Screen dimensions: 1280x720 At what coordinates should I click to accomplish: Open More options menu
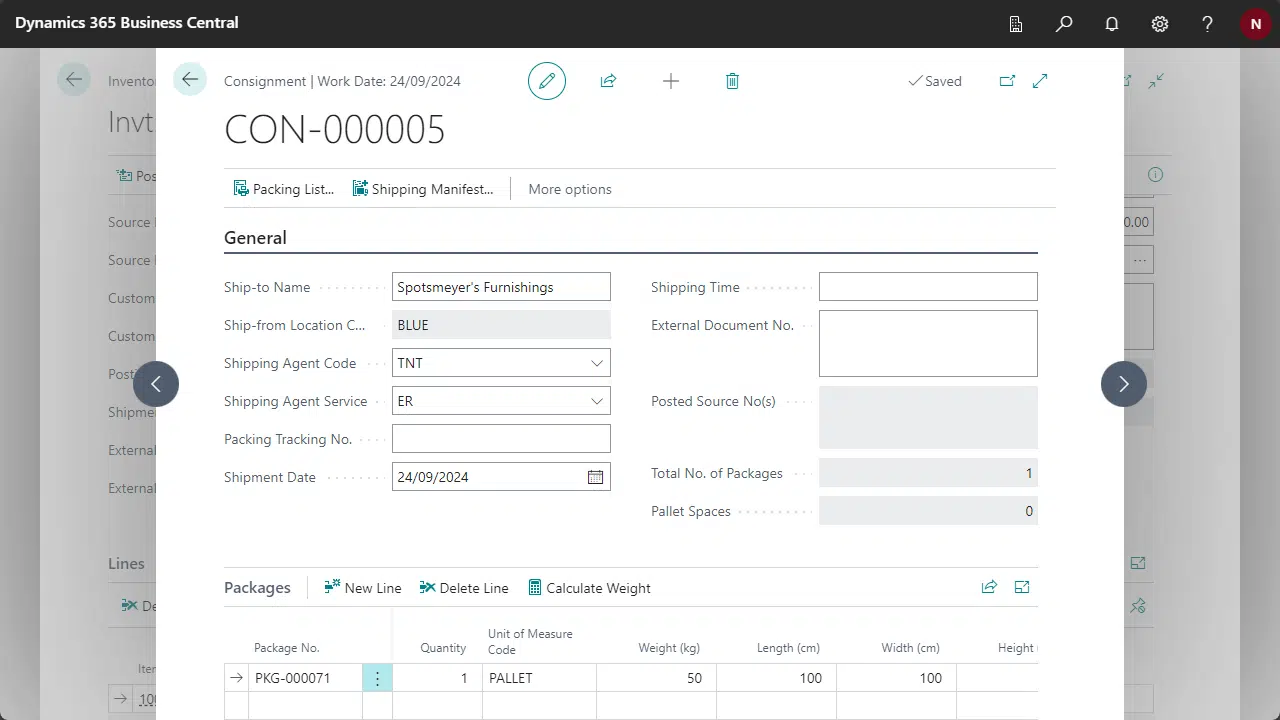tap(570, 189)
